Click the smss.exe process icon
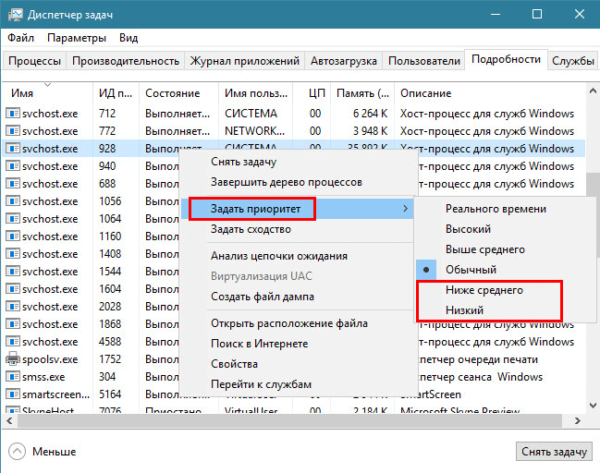Image resolution: width=600 pixels, height=473 pixels. [x=13, y=377]
